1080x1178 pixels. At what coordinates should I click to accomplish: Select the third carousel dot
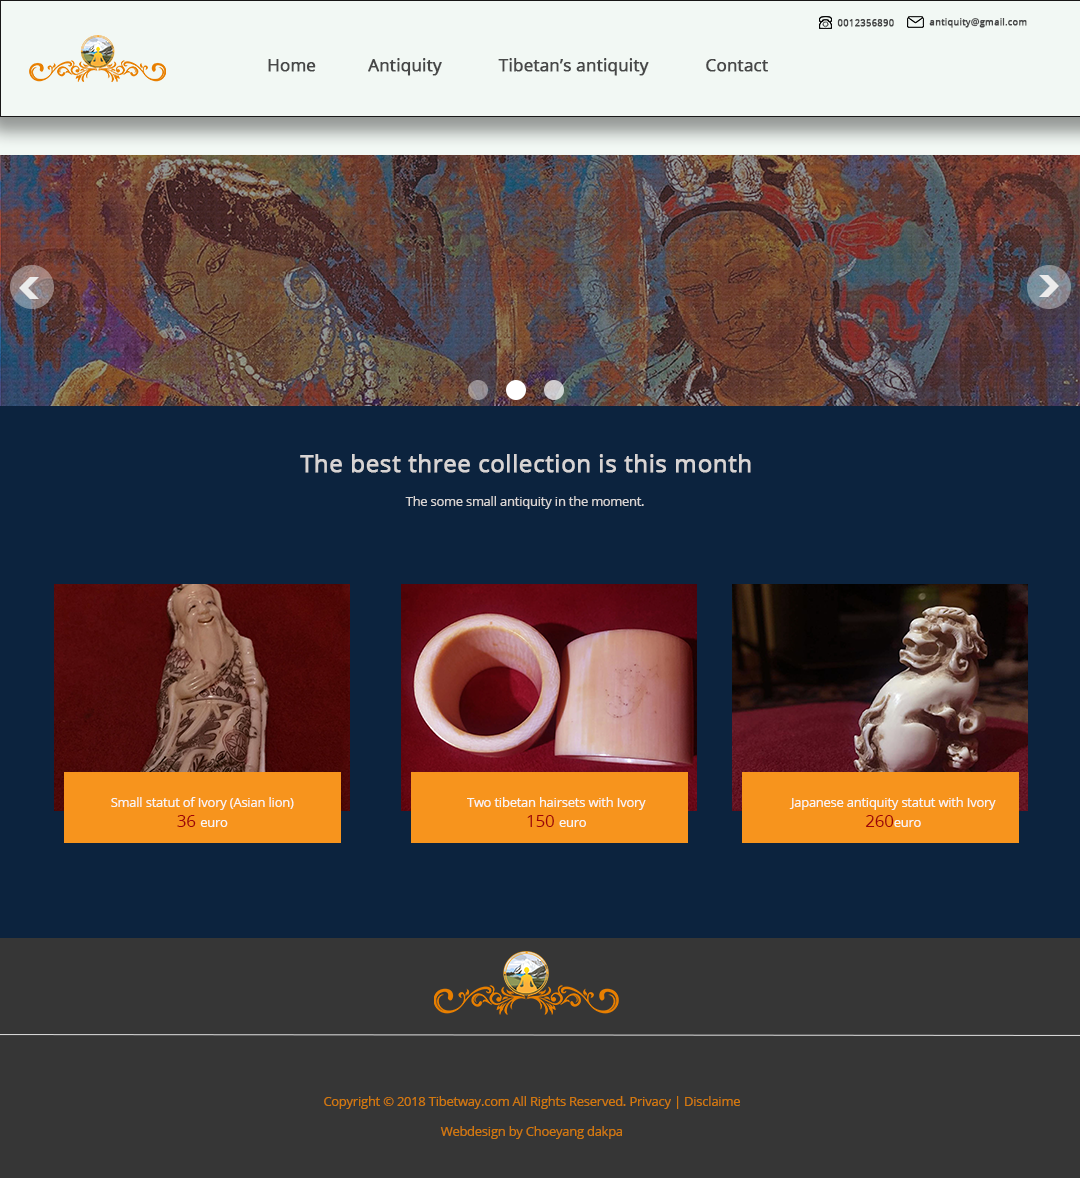(x=554, y=390)
